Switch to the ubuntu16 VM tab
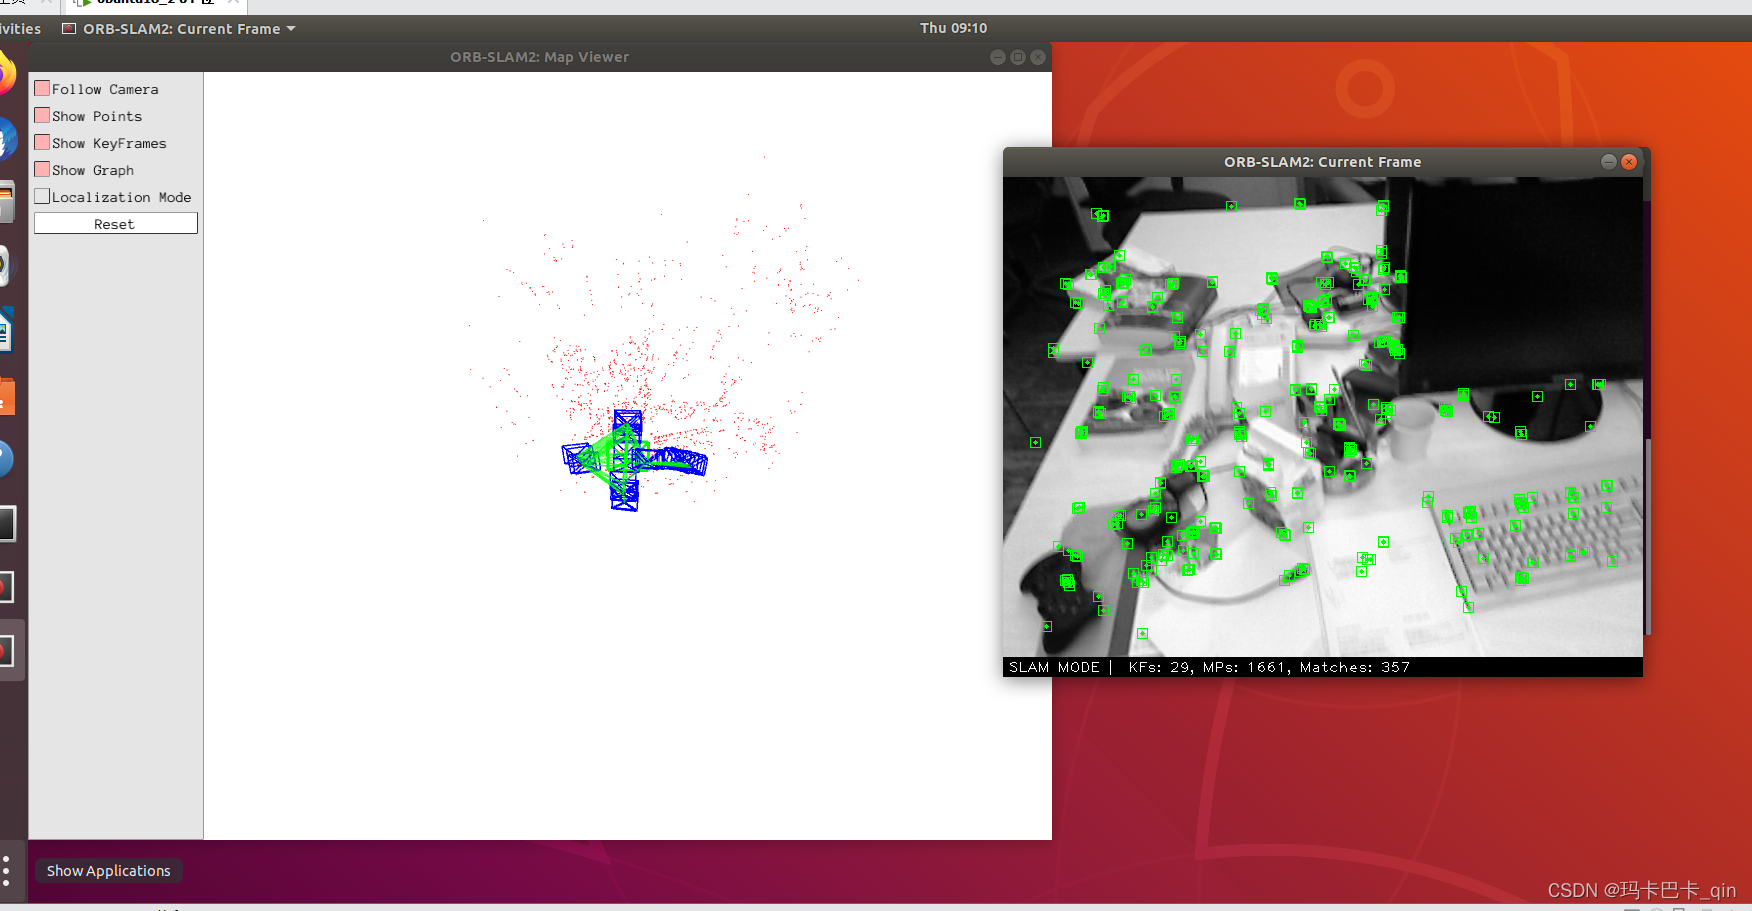1752x911 pixels. click(x=154, y=4)
